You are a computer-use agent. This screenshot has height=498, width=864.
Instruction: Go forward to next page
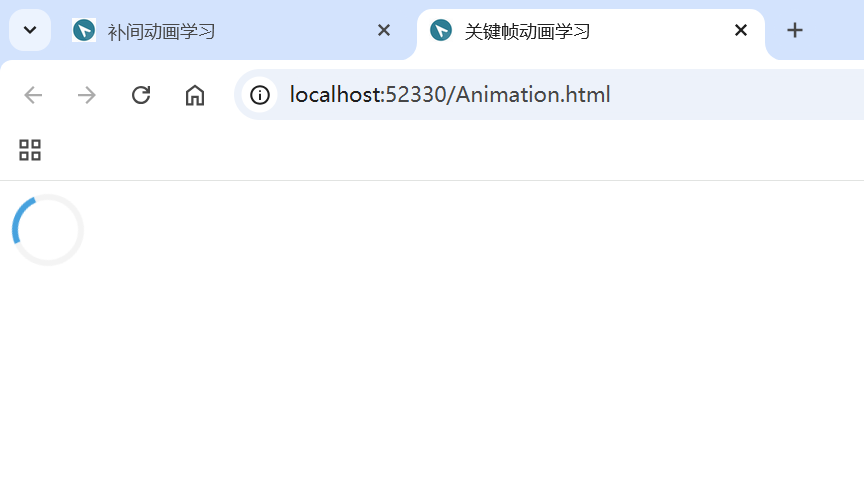pyautogui.click(x=87, y=95)
